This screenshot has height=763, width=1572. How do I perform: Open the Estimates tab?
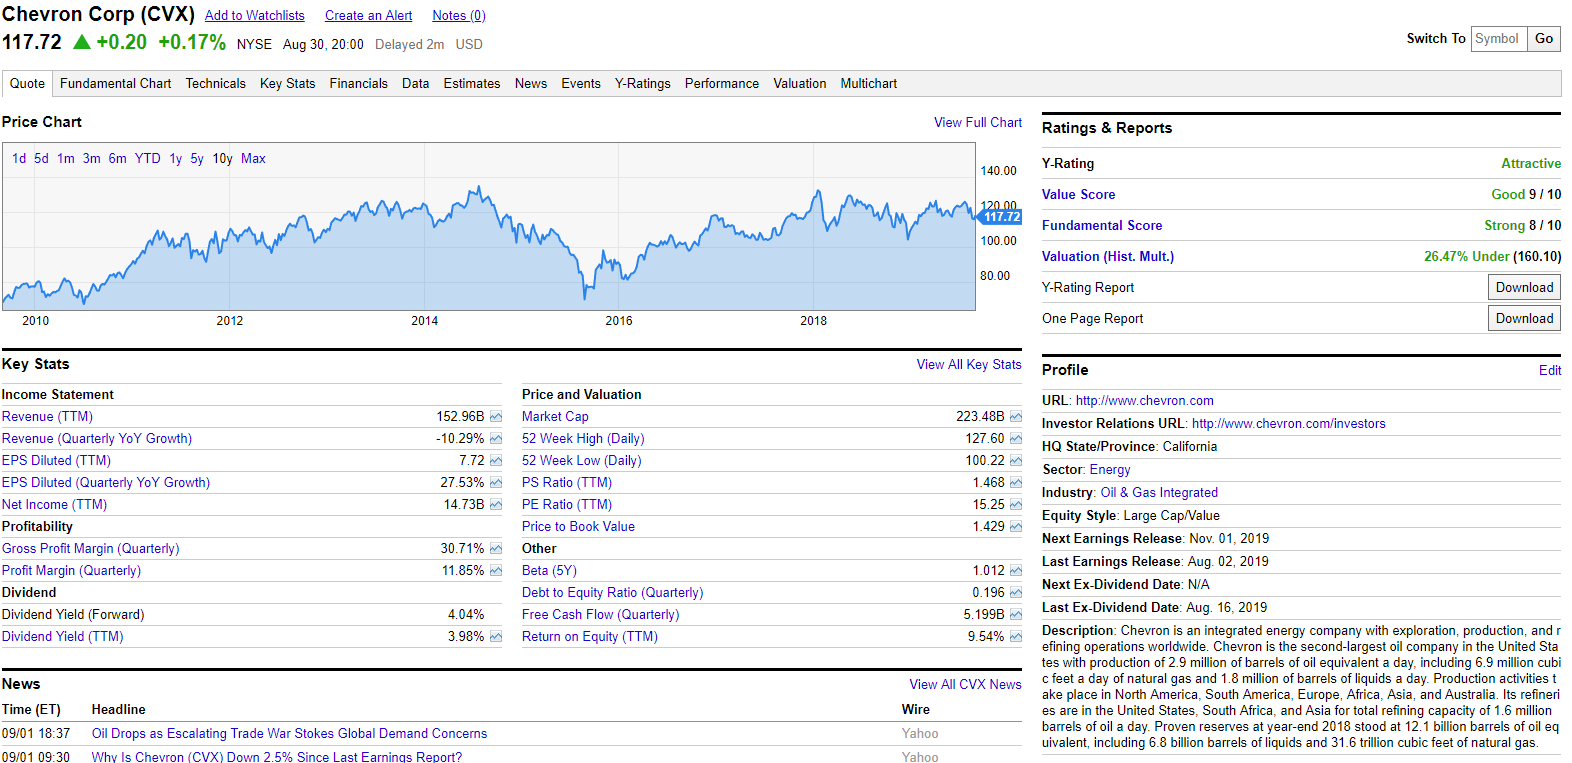(472, 84)
